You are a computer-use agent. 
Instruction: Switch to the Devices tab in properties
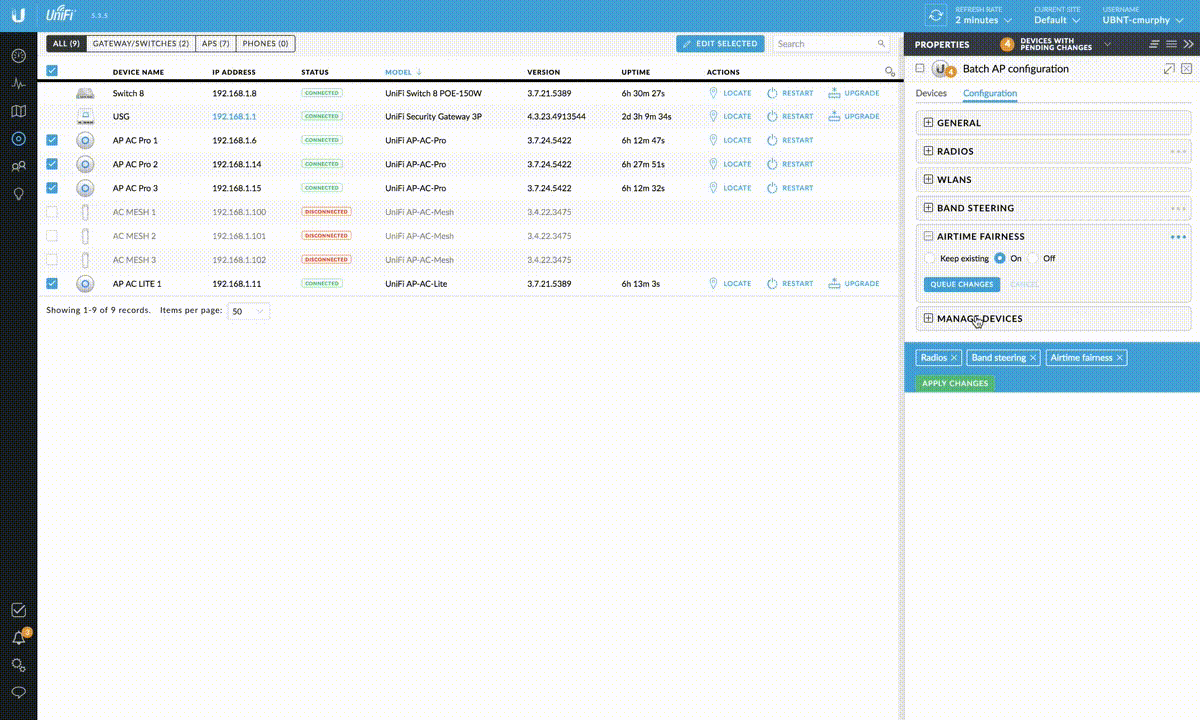pyautogui.click(x=931, y=93)
